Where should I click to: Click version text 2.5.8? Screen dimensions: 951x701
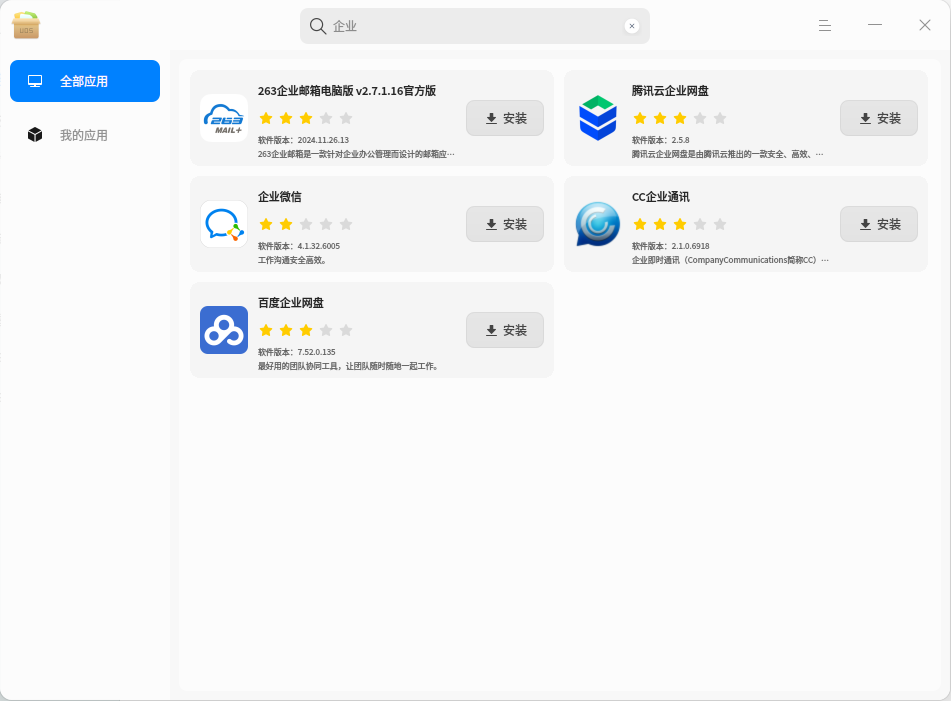tap(680, 140)
